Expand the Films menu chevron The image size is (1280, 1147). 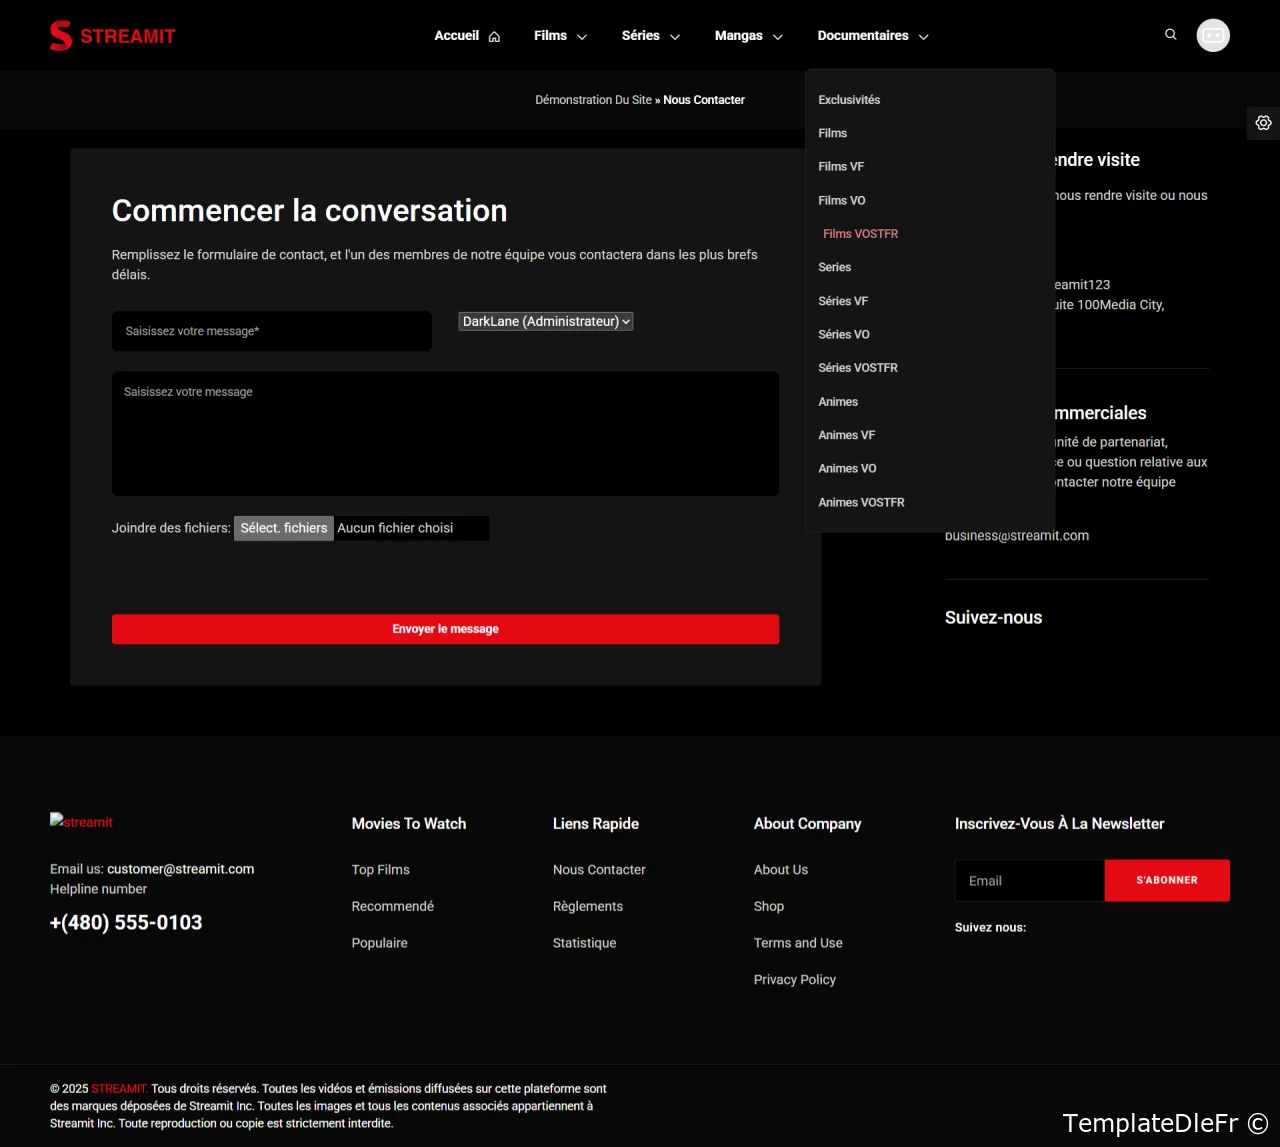click(x=582, y=37)
